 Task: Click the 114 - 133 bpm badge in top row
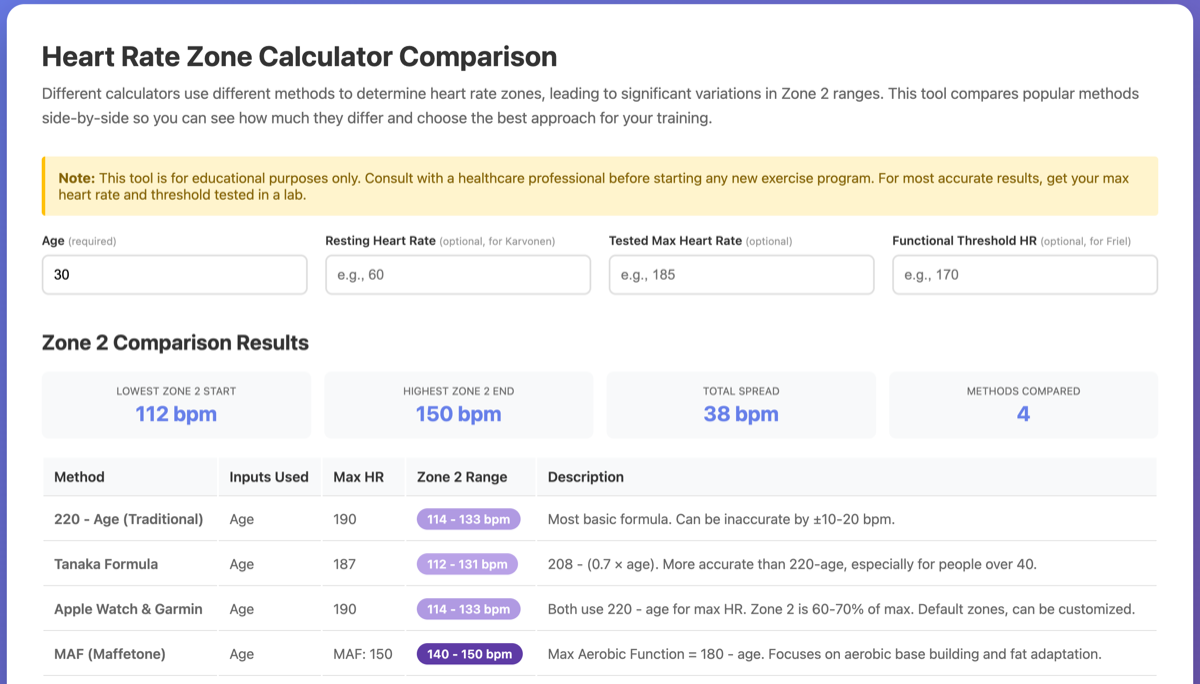coord(468,519)
